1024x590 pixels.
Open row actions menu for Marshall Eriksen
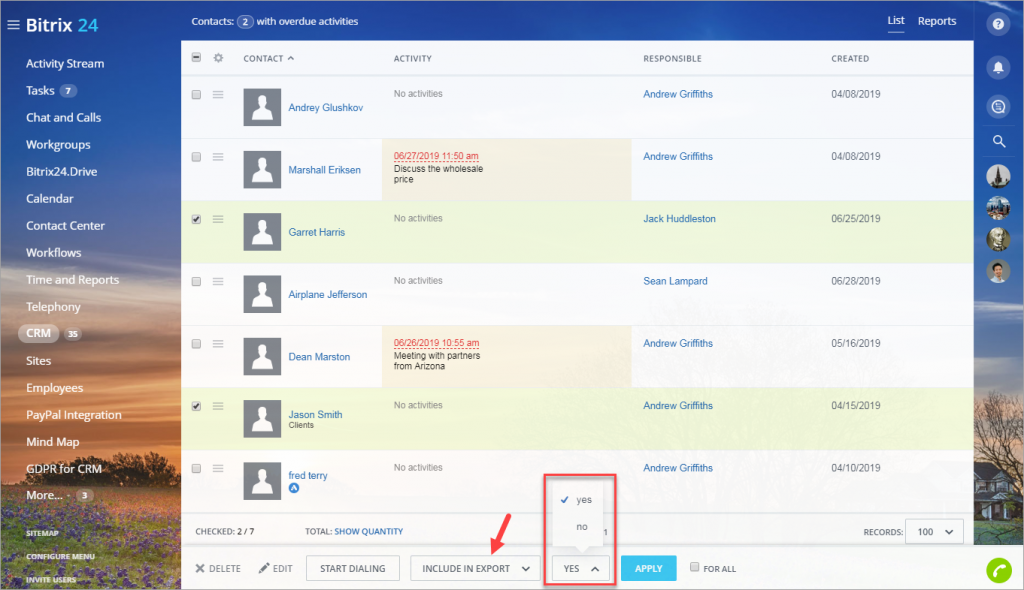click(x=218, y=157)
